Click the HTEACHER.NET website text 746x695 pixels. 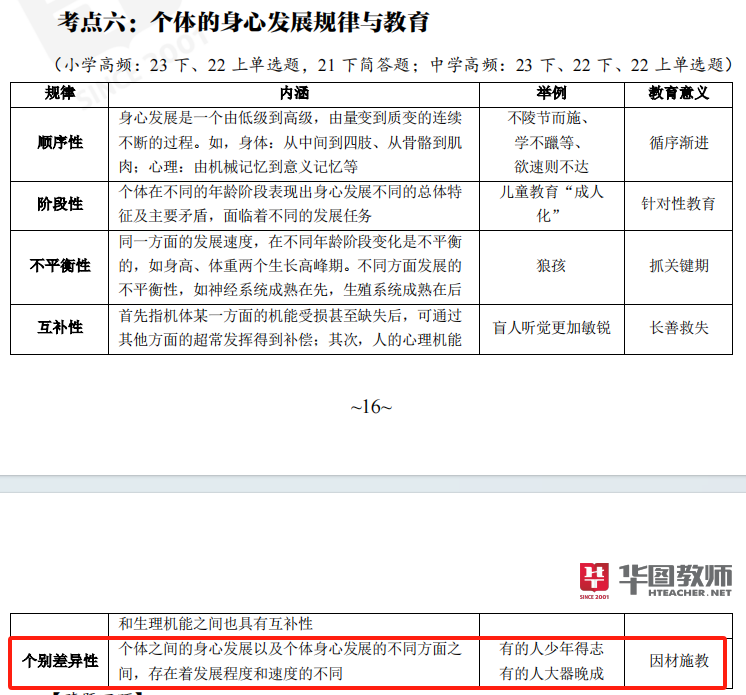pyautogui.click(x=676, y=593)
